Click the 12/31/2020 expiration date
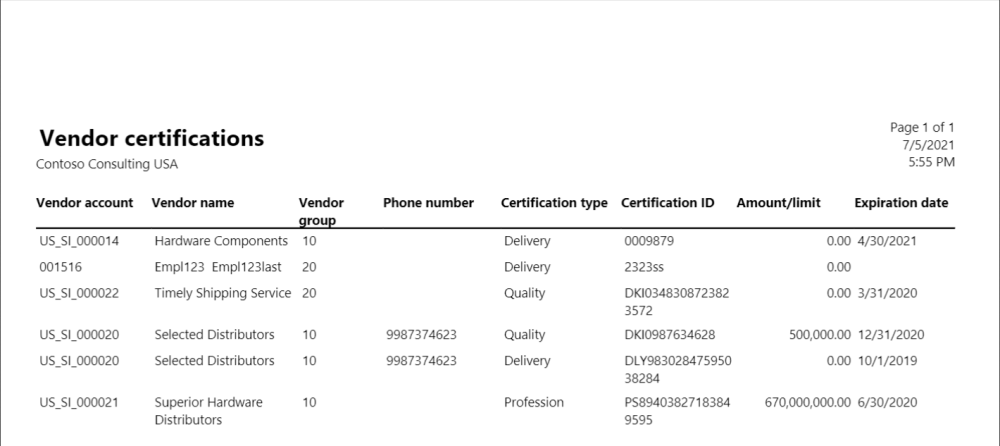Image resolution: width=1000 pixels, height=446 pixels. pos(893,334)
